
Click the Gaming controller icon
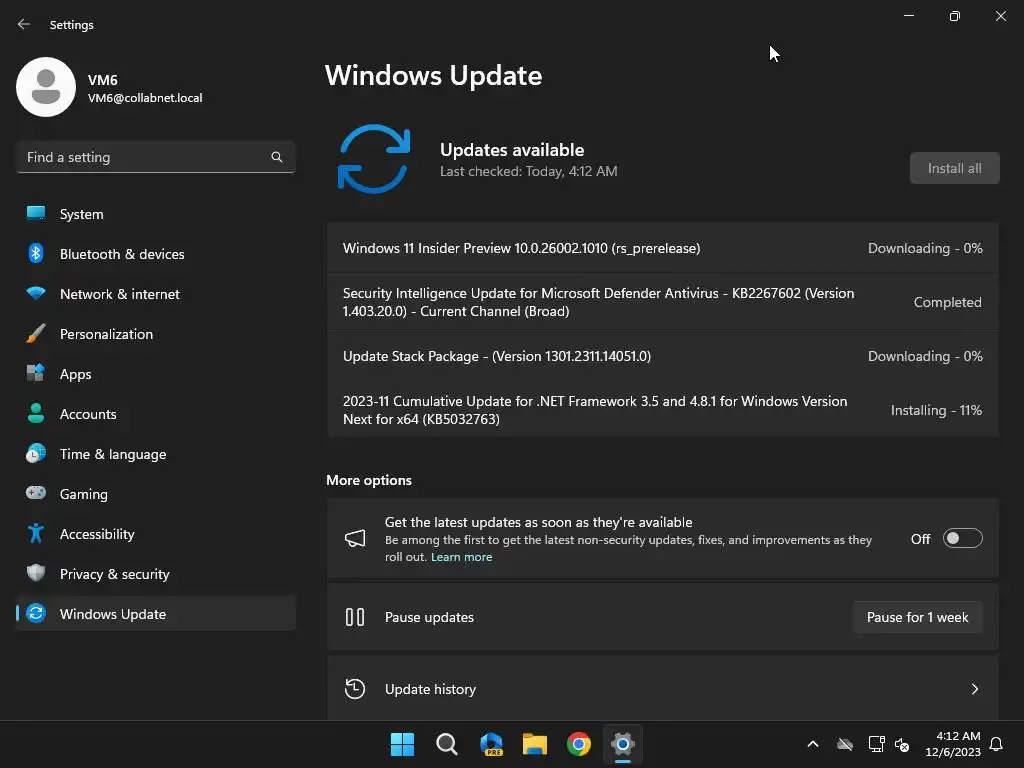(36, 493)
